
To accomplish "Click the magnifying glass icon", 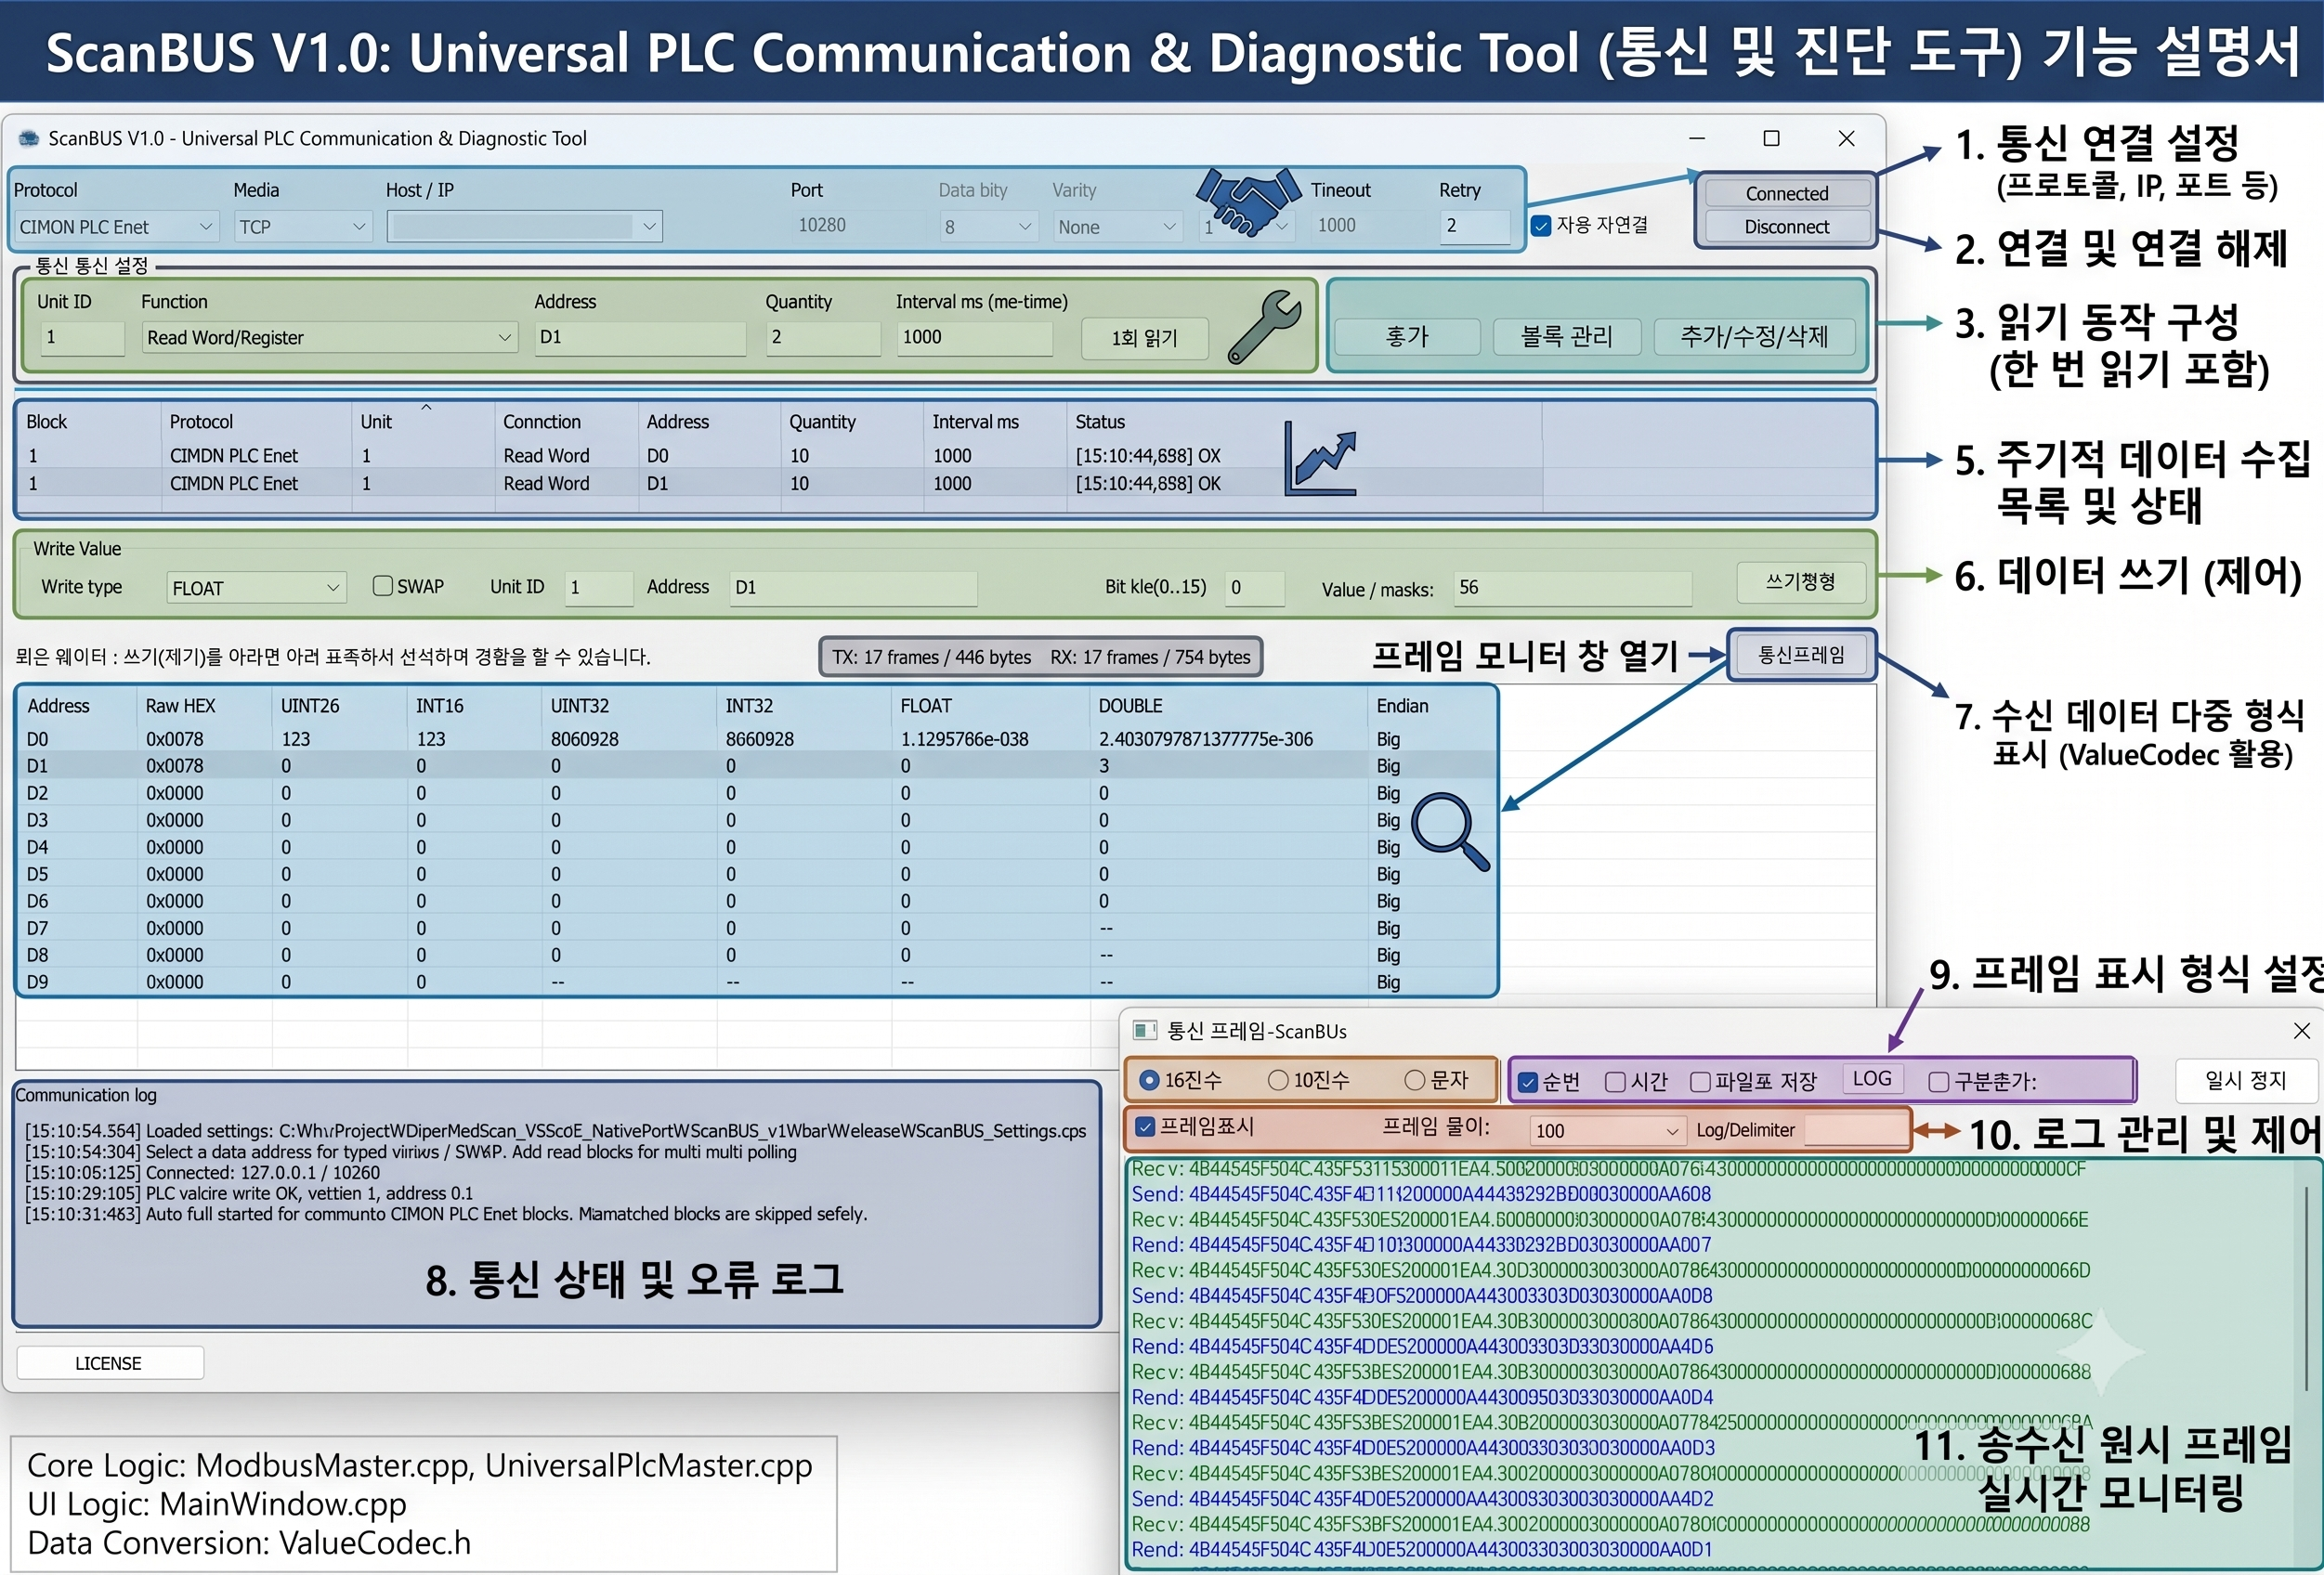I will pos(1450,831).
